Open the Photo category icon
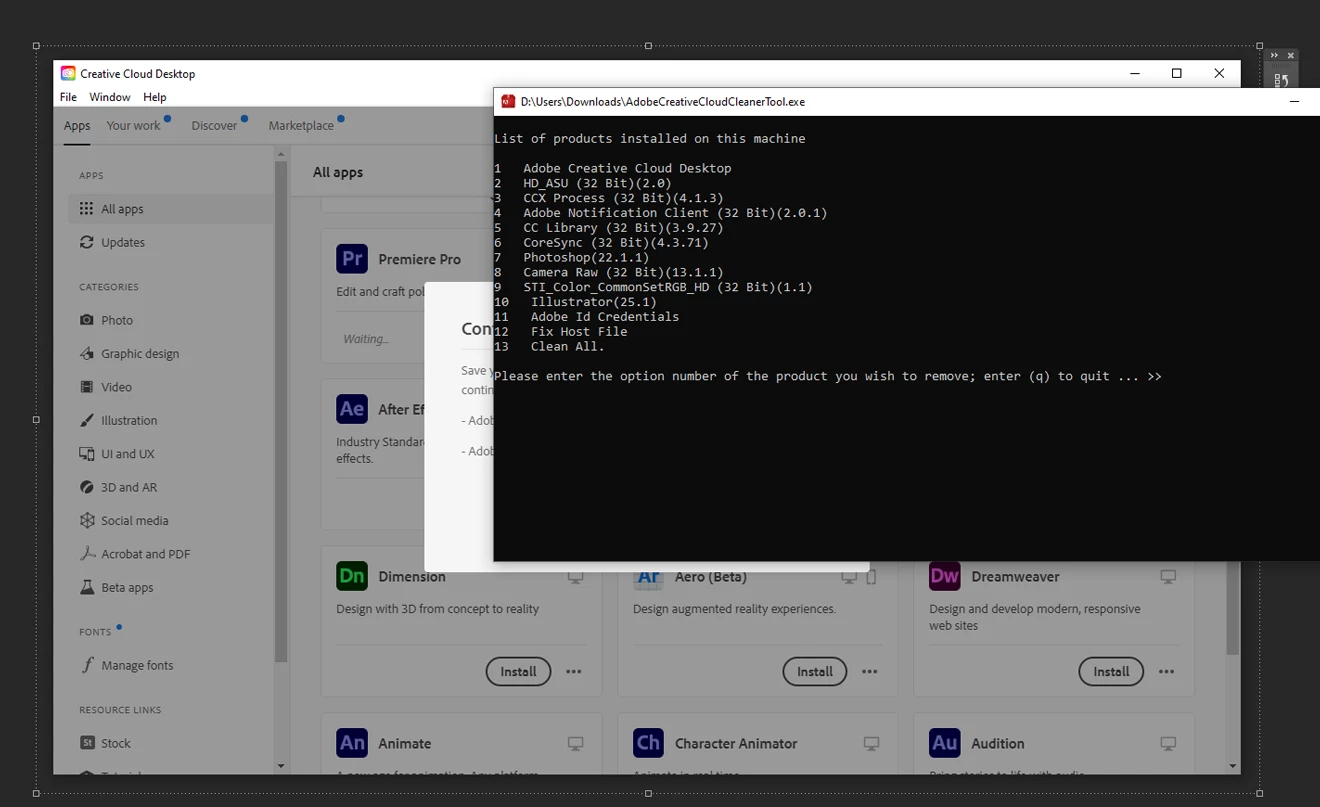Viewport: 1320px width, 807px height. click(x=87, y=320)
